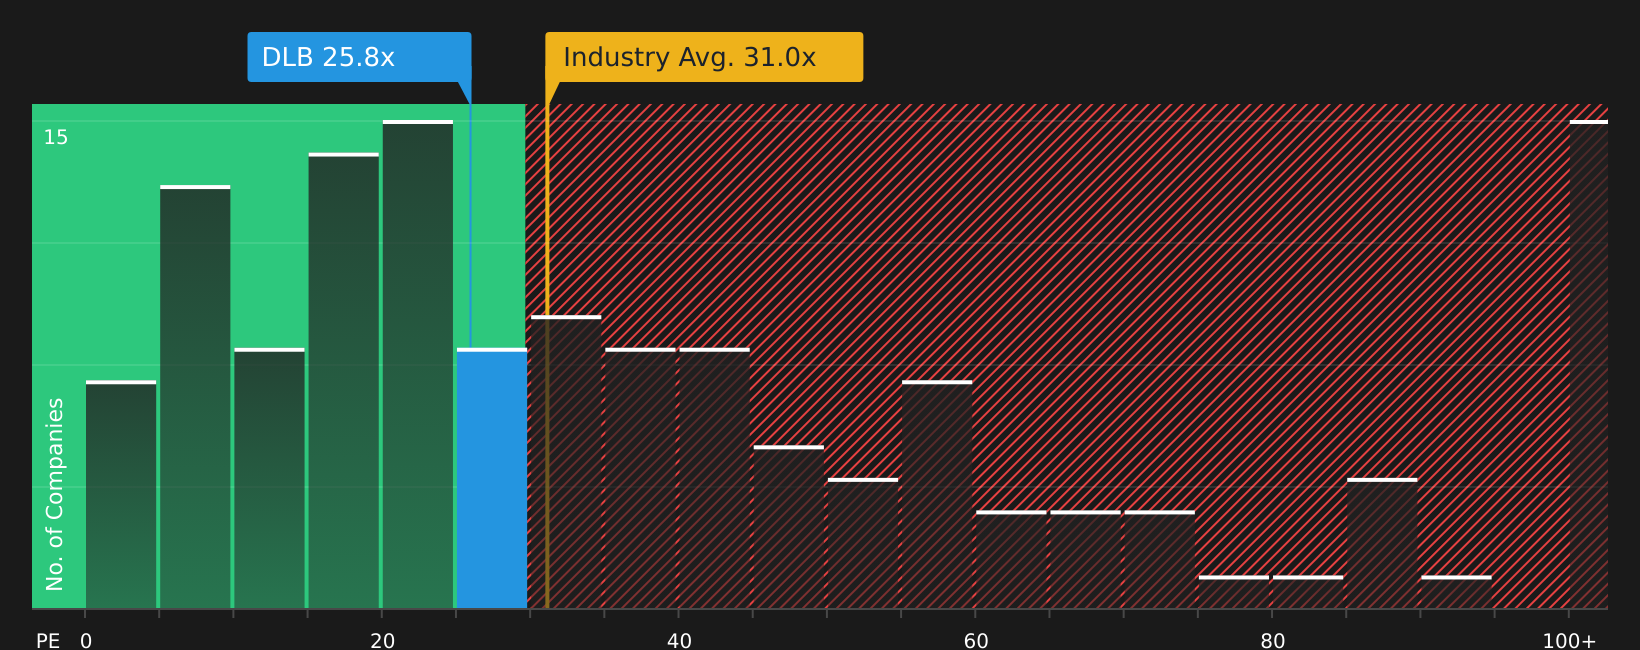
Task: Click the No. of Companies axis label
Action: click(x=55, y=494)
